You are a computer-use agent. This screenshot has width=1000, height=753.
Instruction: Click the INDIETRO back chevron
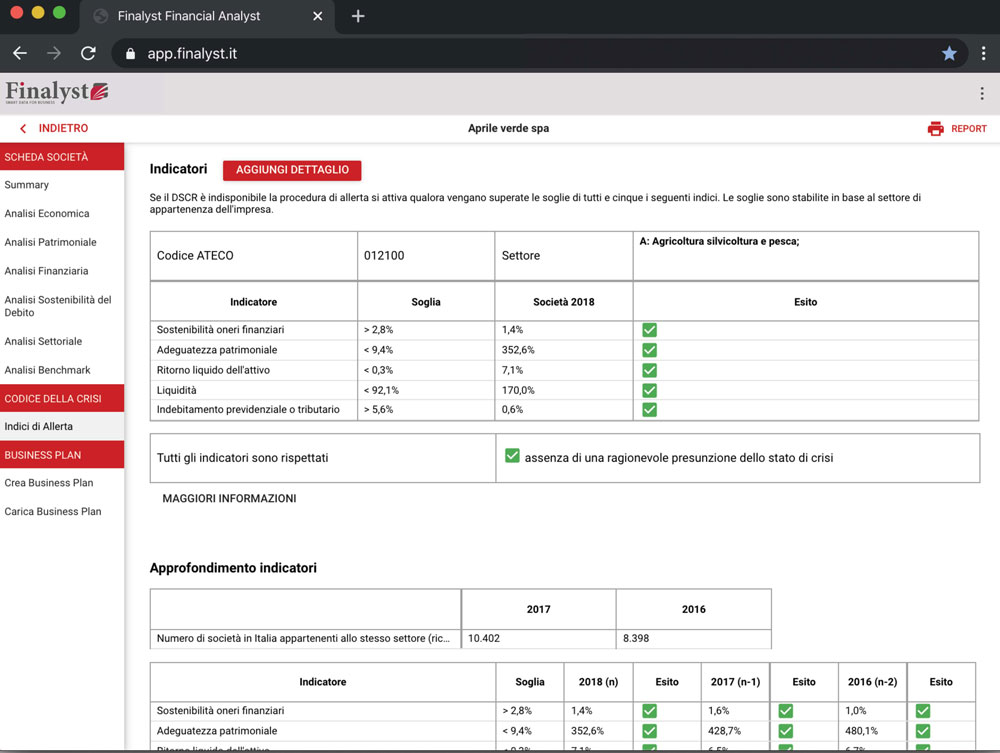point(23,129)
